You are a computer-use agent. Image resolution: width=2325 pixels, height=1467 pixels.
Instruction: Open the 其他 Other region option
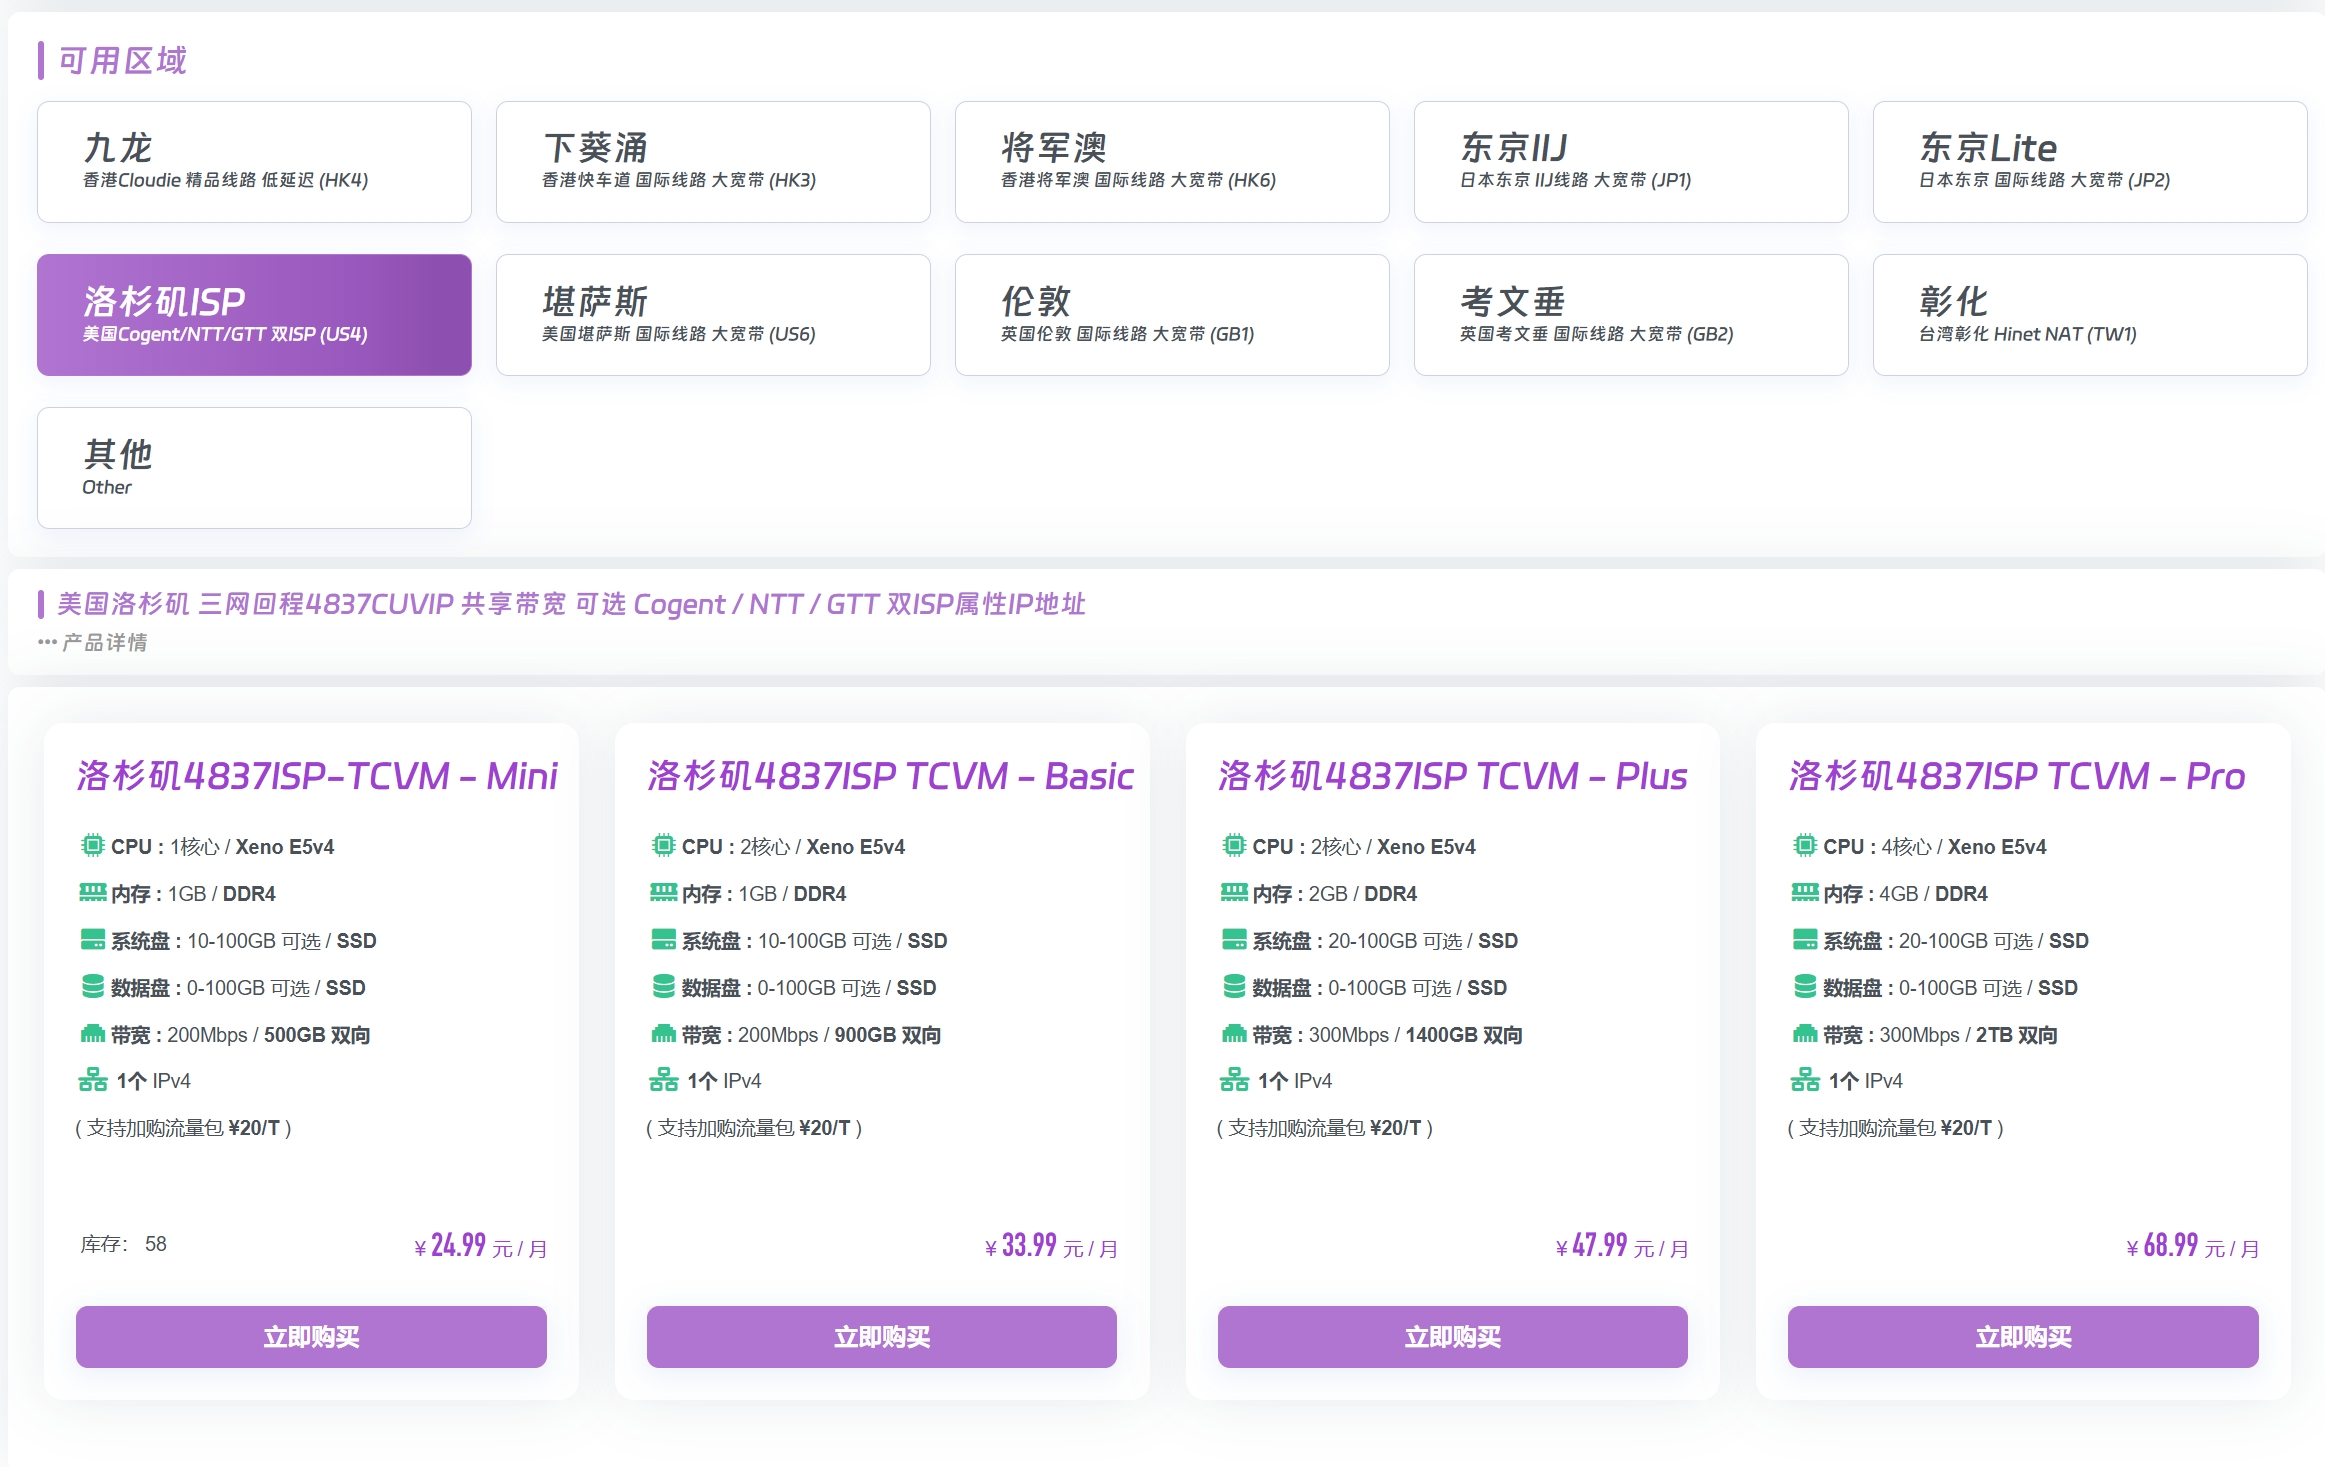pyautogui.click(x=254, y=468)
